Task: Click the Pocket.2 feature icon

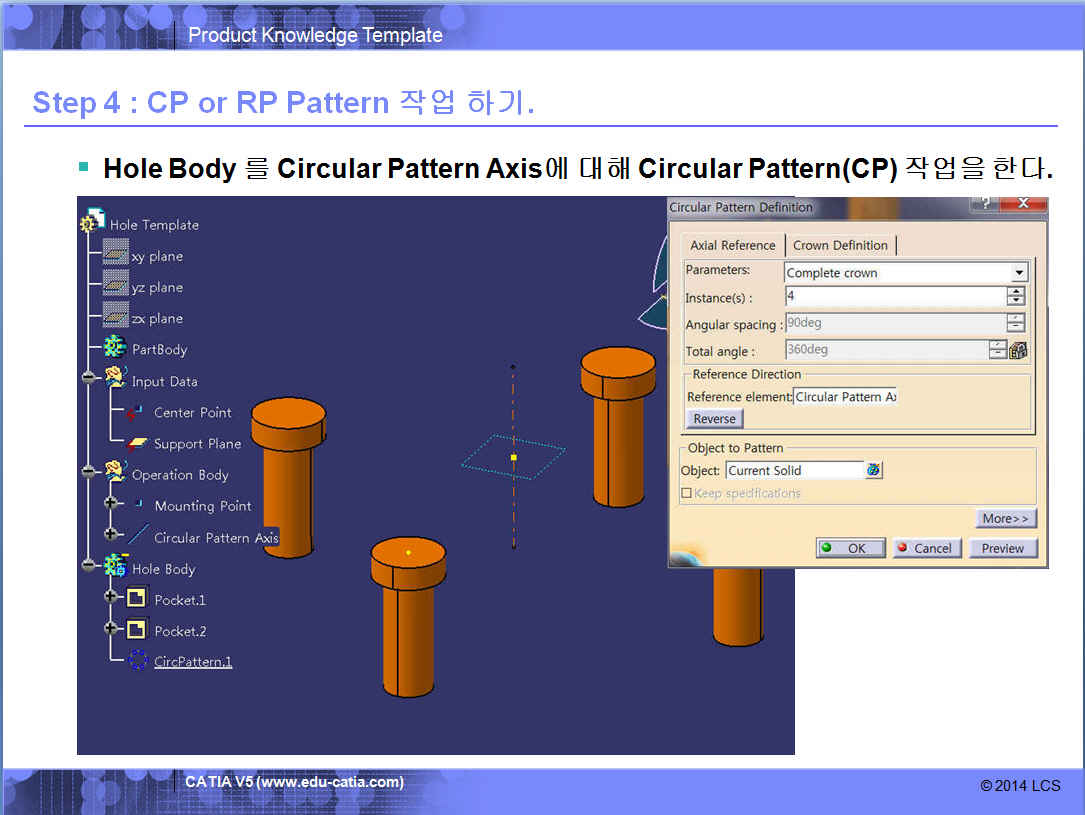Action: click(136, 628)
